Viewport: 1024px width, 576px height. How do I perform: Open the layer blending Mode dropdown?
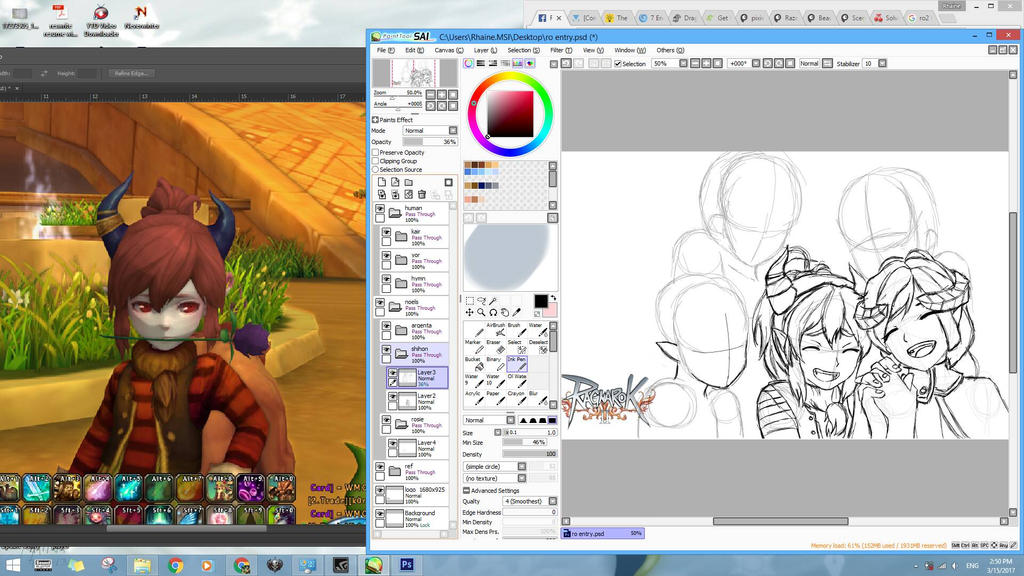(430, 131)
